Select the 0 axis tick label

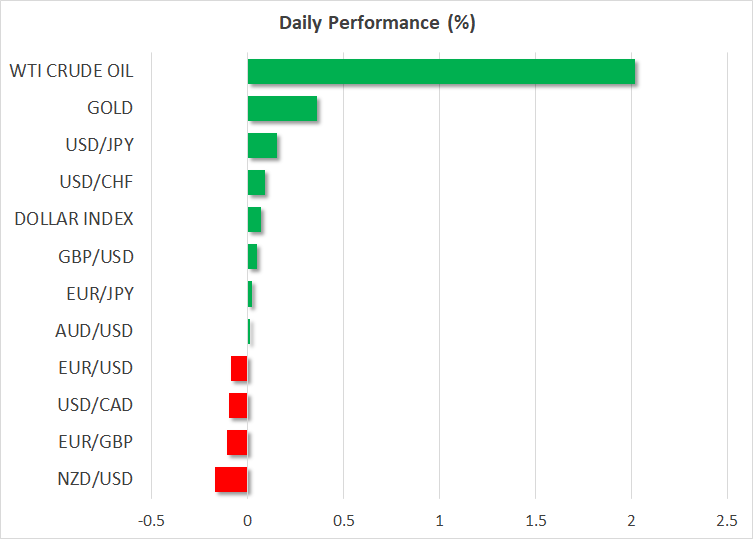click(x=247, y=522)
